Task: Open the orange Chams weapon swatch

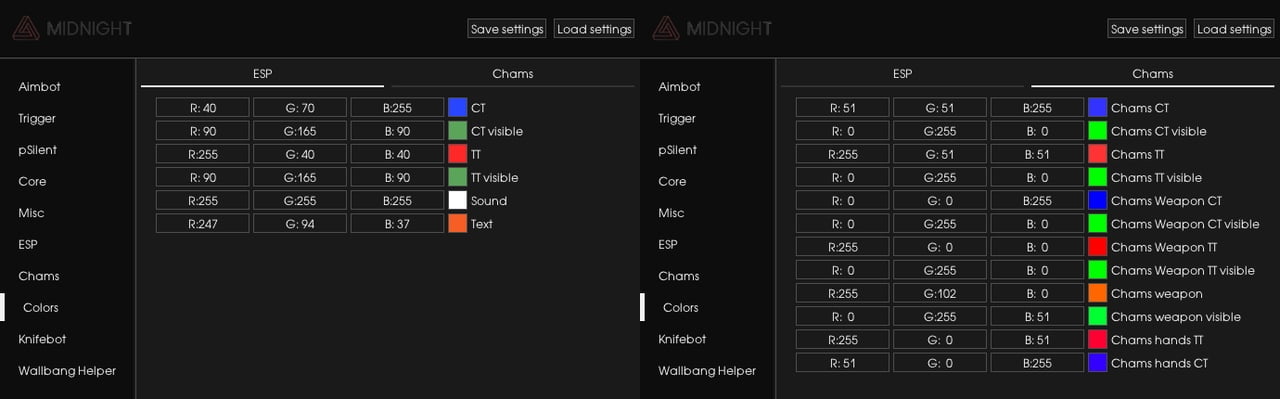Action: point(1098,293)
